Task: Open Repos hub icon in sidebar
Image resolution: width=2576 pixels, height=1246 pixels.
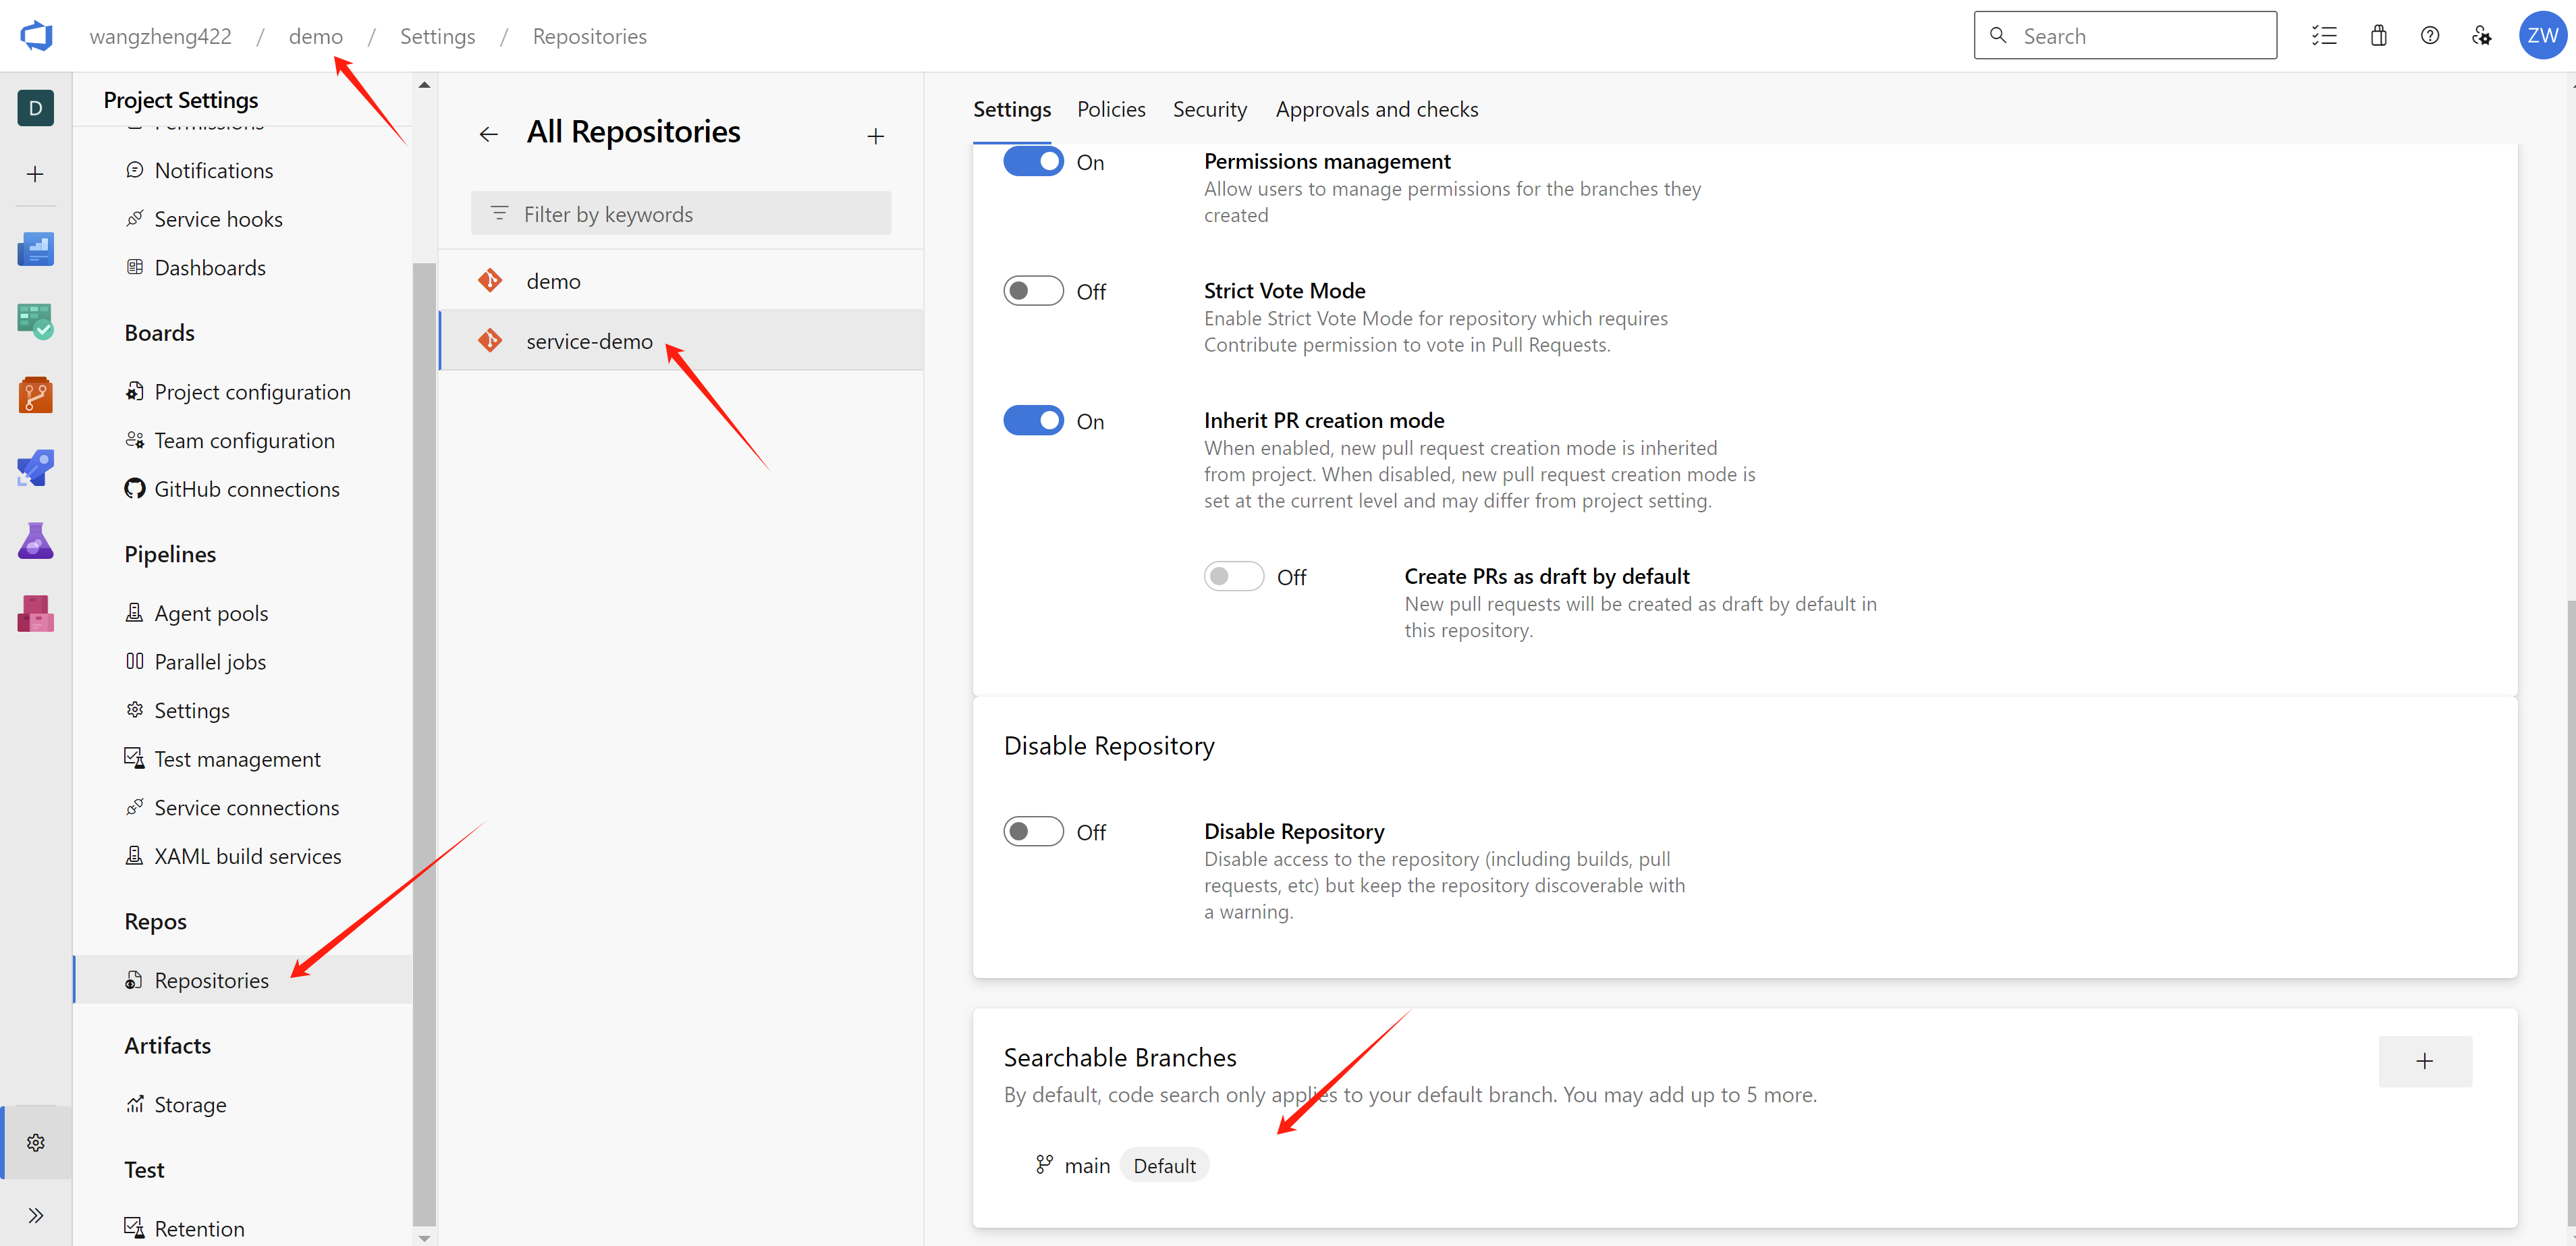Action: tap(36, 395)
